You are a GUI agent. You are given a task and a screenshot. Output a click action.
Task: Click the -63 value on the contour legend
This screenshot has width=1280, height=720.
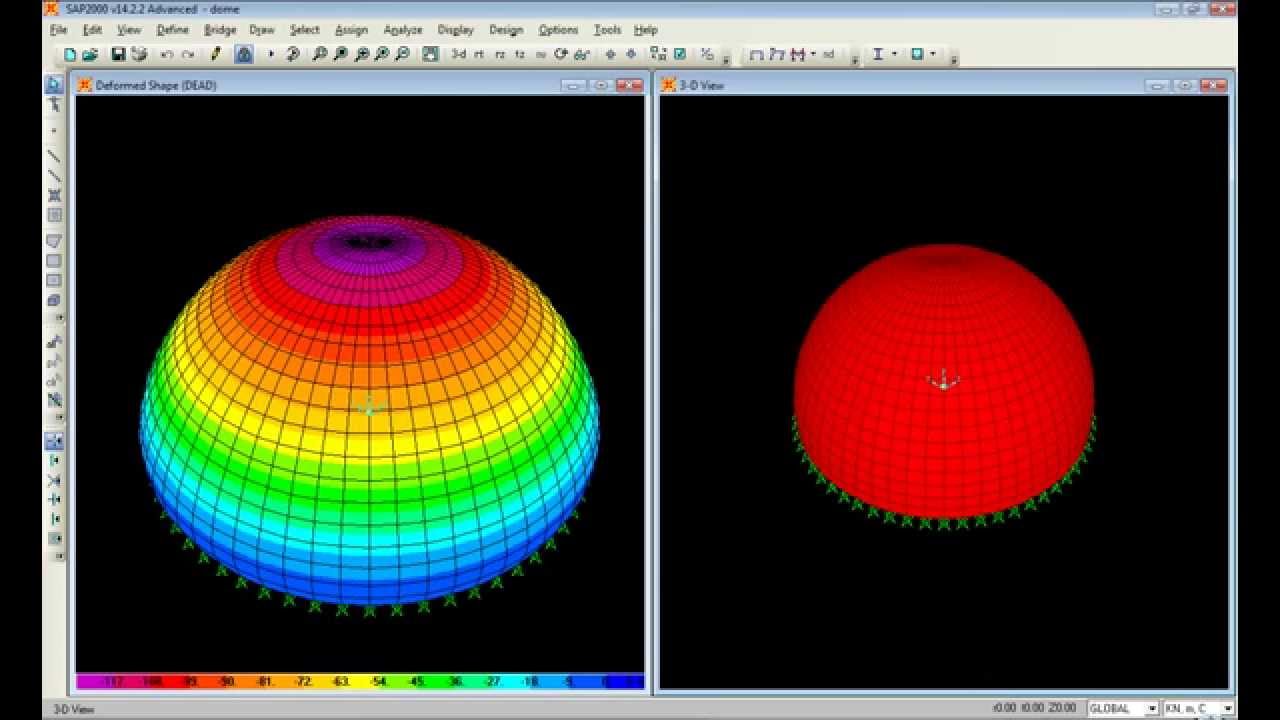[x=341, y=682]
